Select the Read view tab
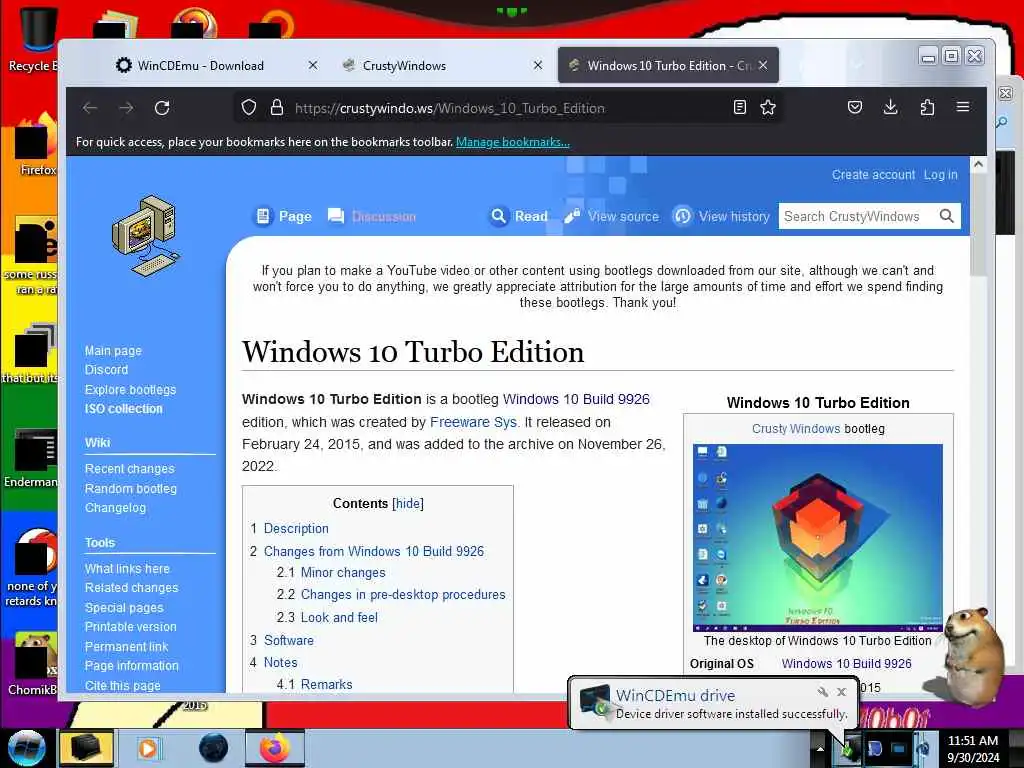The height and width of the screenshot is (768, 1024). pyautogui.click(x=519, y=216)
